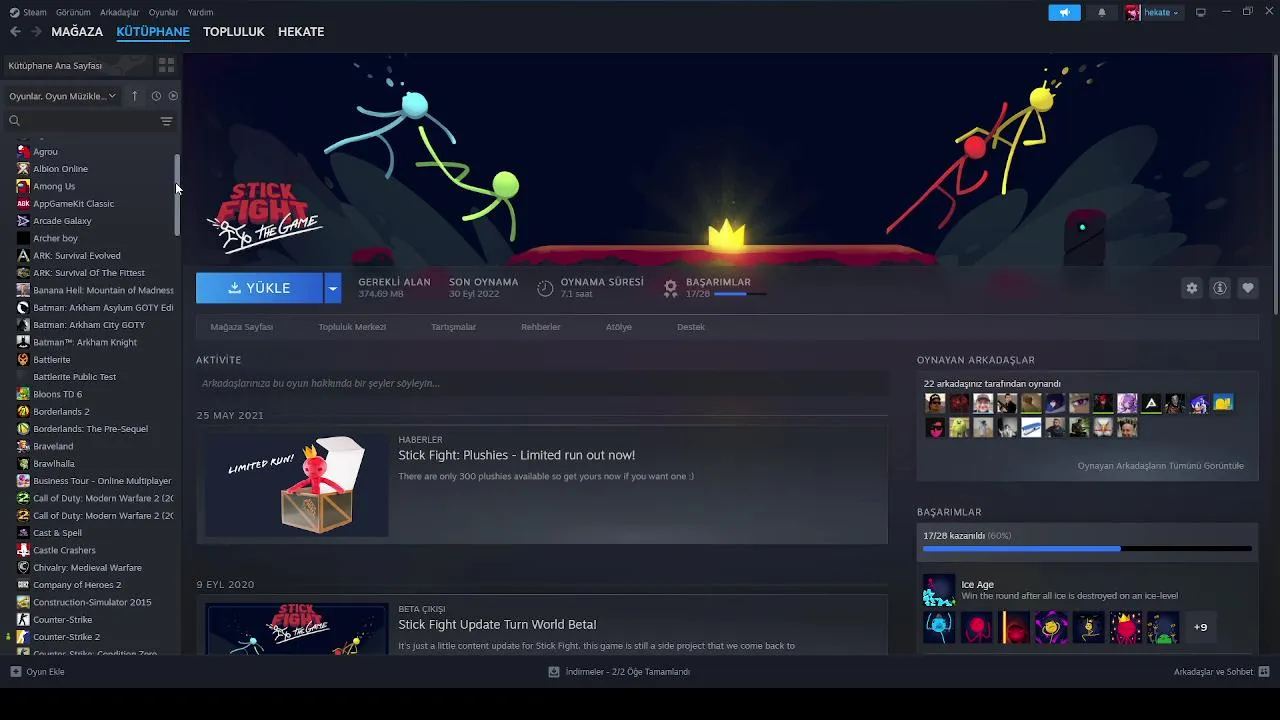This screenshot has width=1280, height=720.
Task: Open the Tartışmalar link
Action: click(x=453, y=327)
